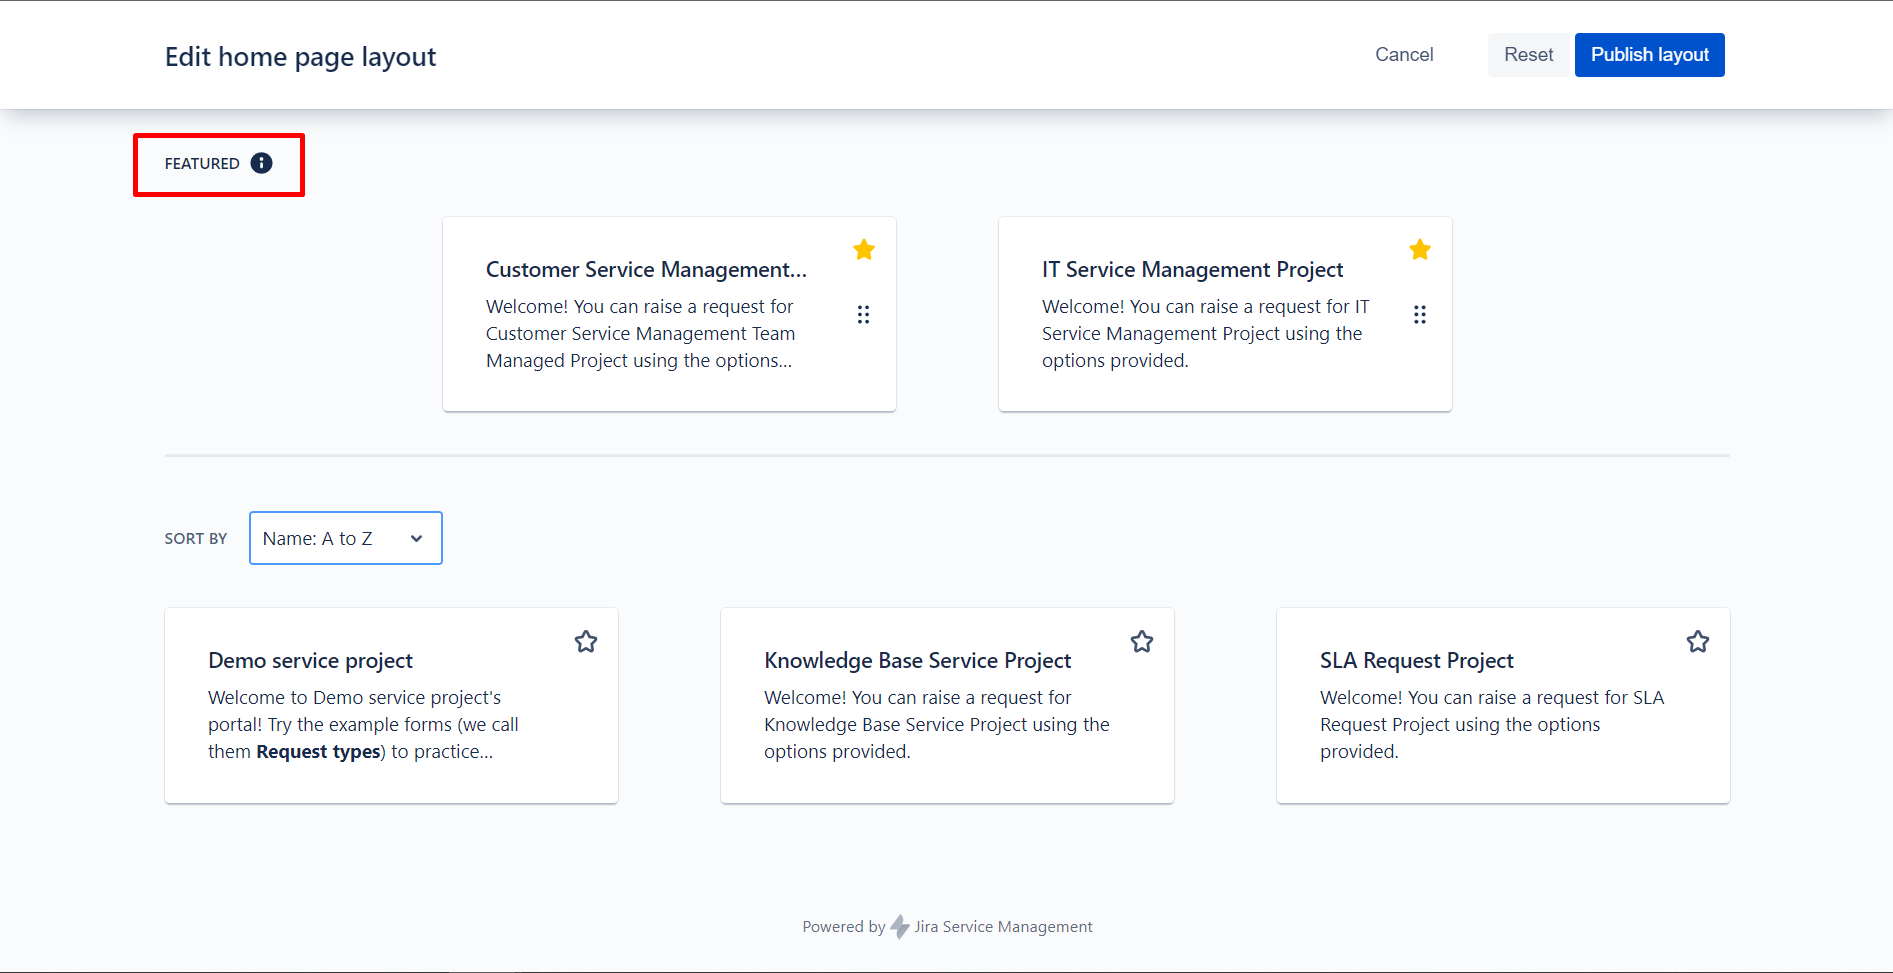Feature the Demo service project
The image size is (1893, 973).
[x=585, y=641]
